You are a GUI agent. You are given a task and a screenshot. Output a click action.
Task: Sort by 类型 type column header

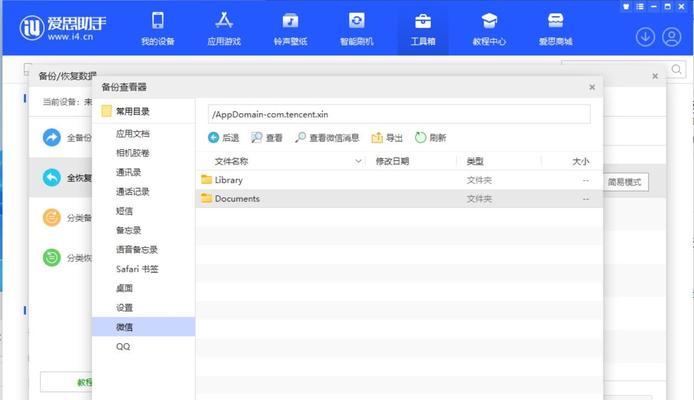(x=475, y=161)
